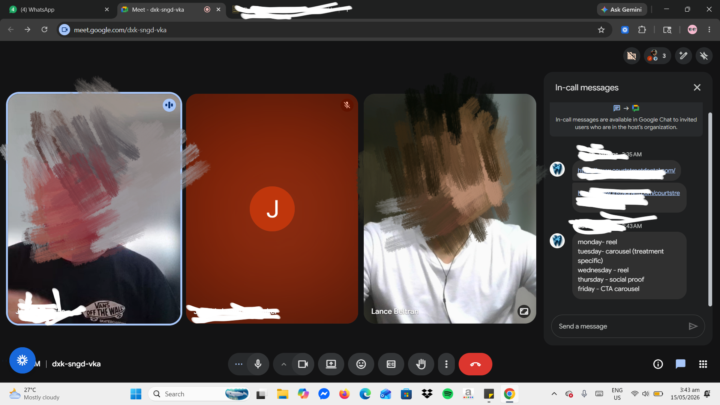Open the activities grid icon
The height and width of the screenshot is (405, 720).
click(x=703, y=364)
